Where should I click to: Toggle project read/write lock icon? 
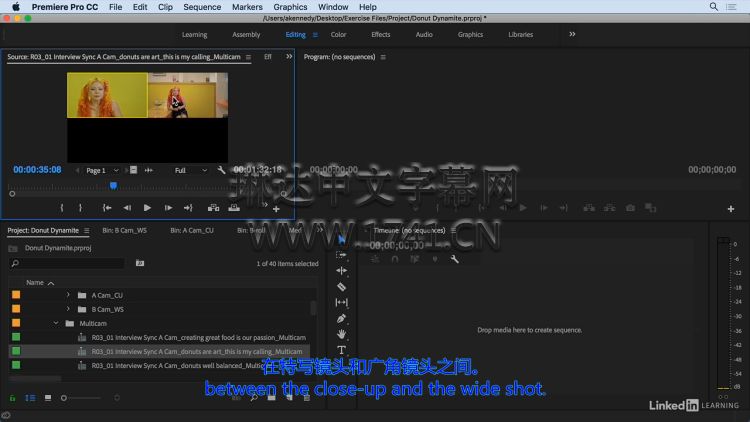point(12,398)
